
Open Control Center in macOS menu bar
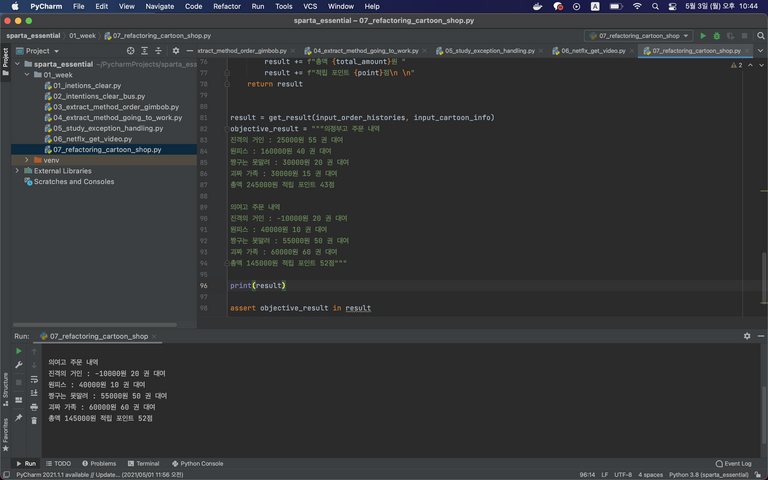(672, 6)
